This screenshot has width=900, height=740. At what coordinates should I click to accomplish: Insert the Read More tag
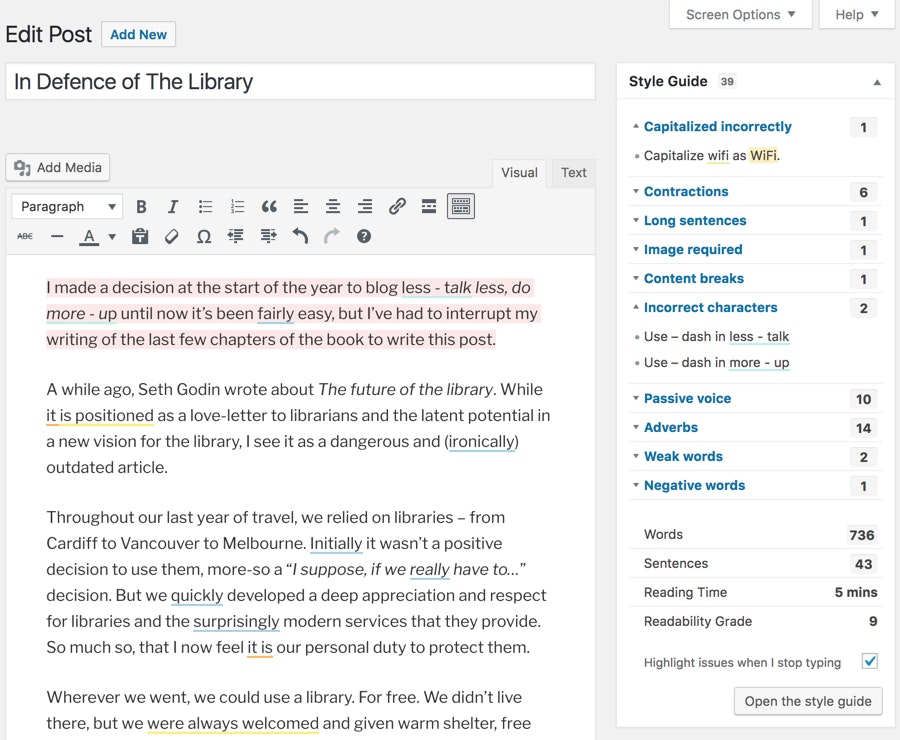coord(428,206)
